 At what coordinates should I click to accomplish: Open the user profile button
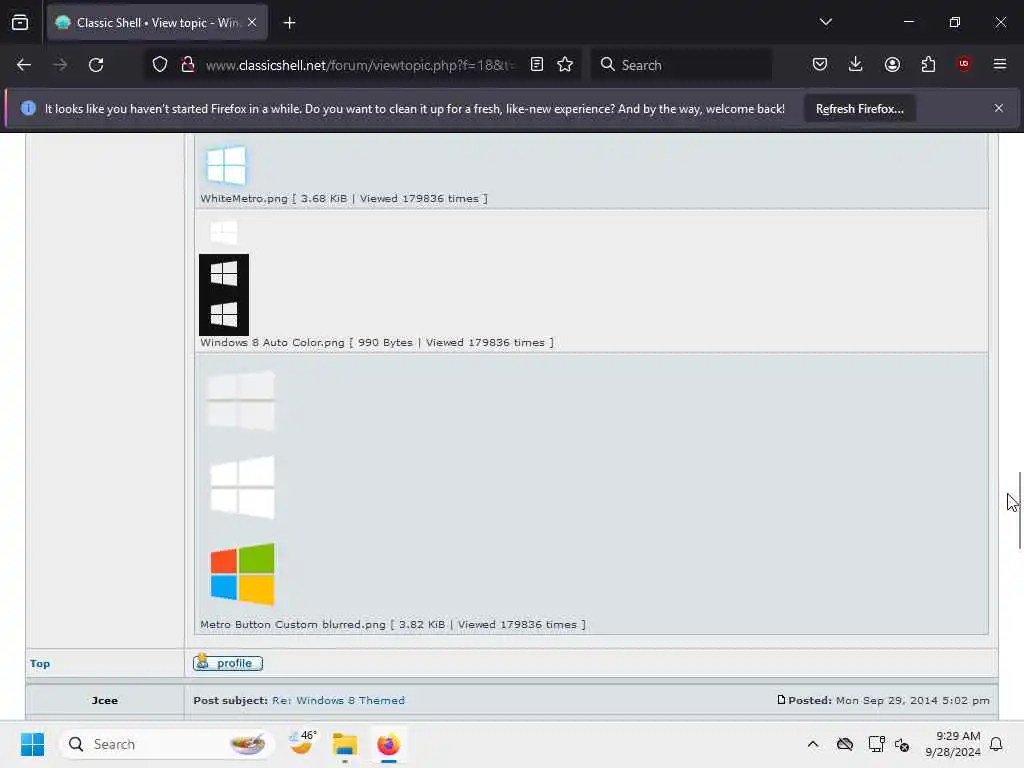click(x=228, y=663)
